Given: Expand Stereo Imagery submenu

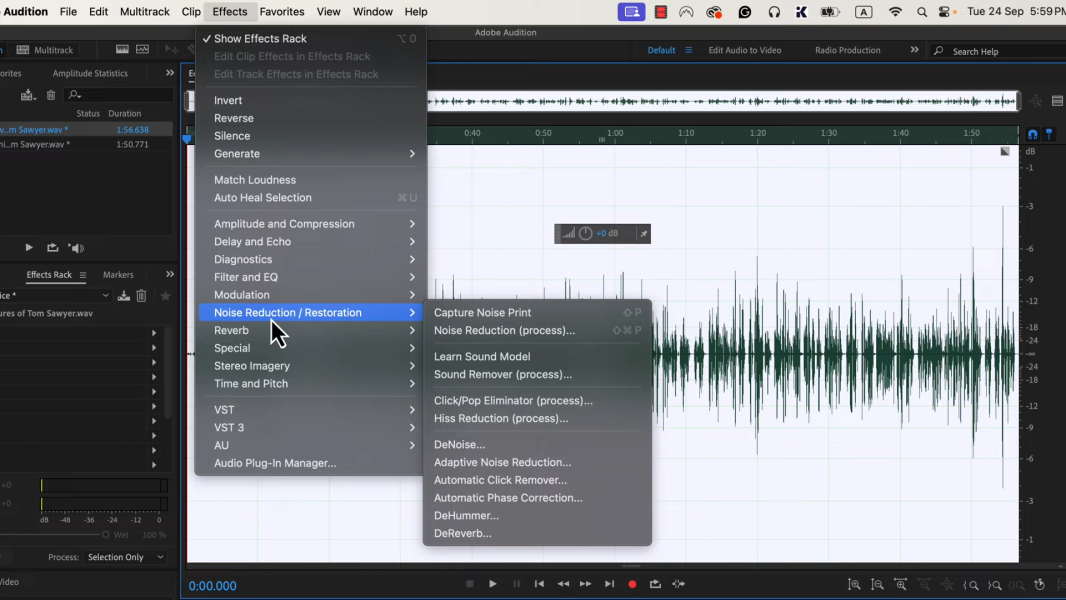Looking at the screenshot, I should point(310,366).
